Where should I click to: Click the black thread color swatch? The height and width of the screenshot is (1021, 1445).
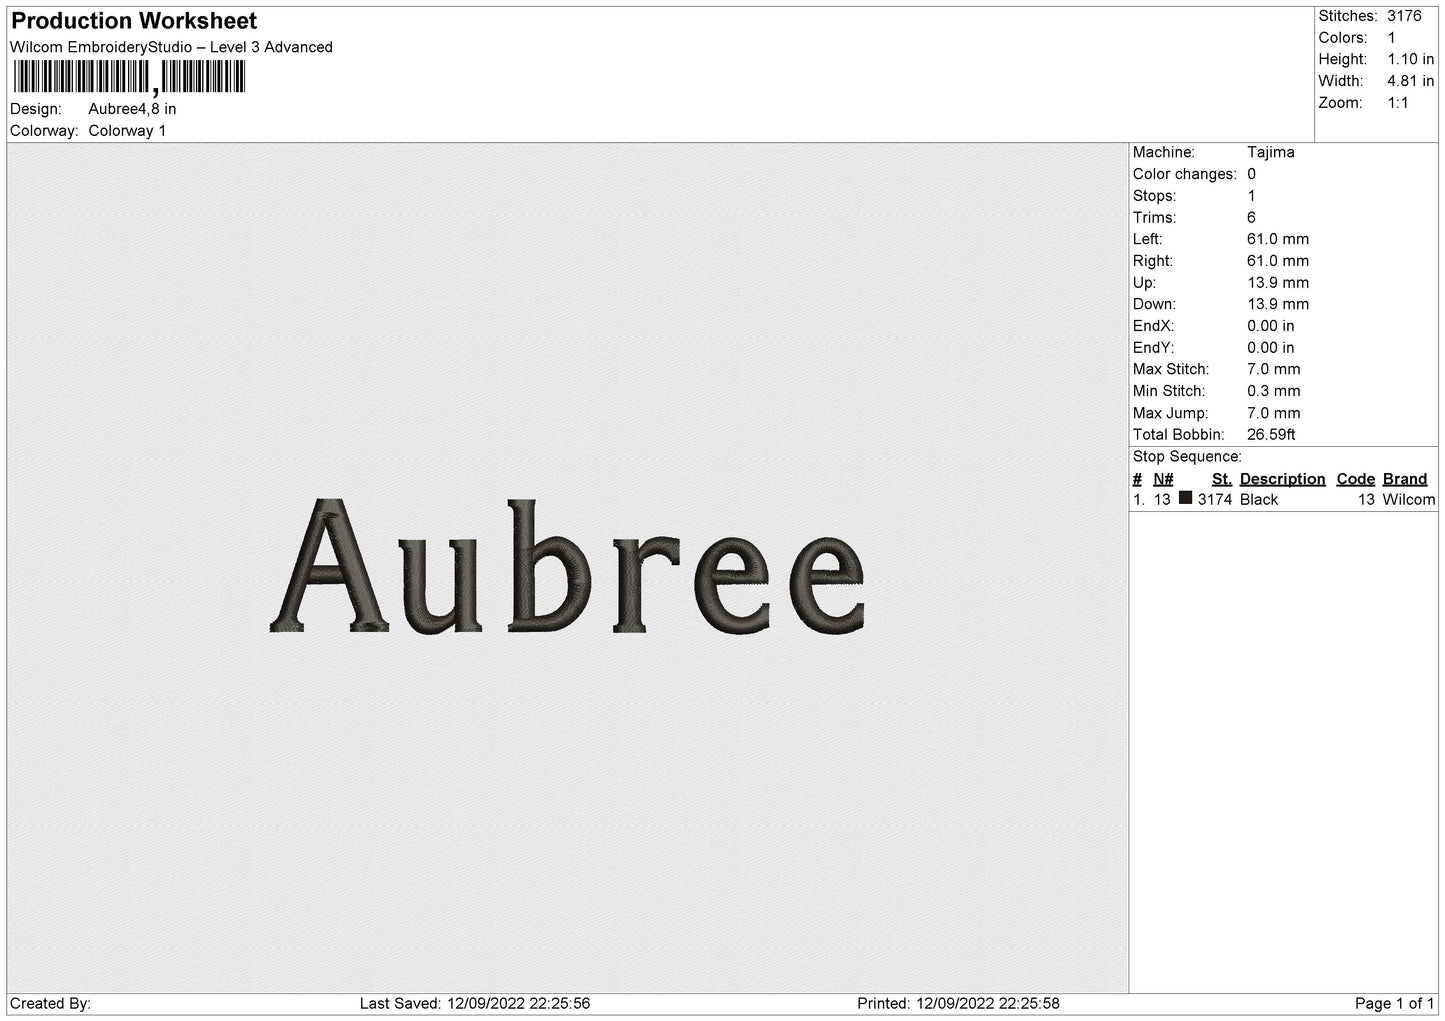coord(1185,498)
